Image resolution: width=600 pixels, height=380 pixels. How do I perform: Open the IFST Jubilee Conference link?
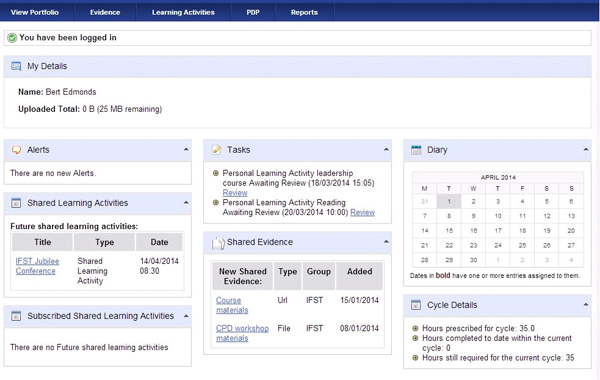point(37,266)
